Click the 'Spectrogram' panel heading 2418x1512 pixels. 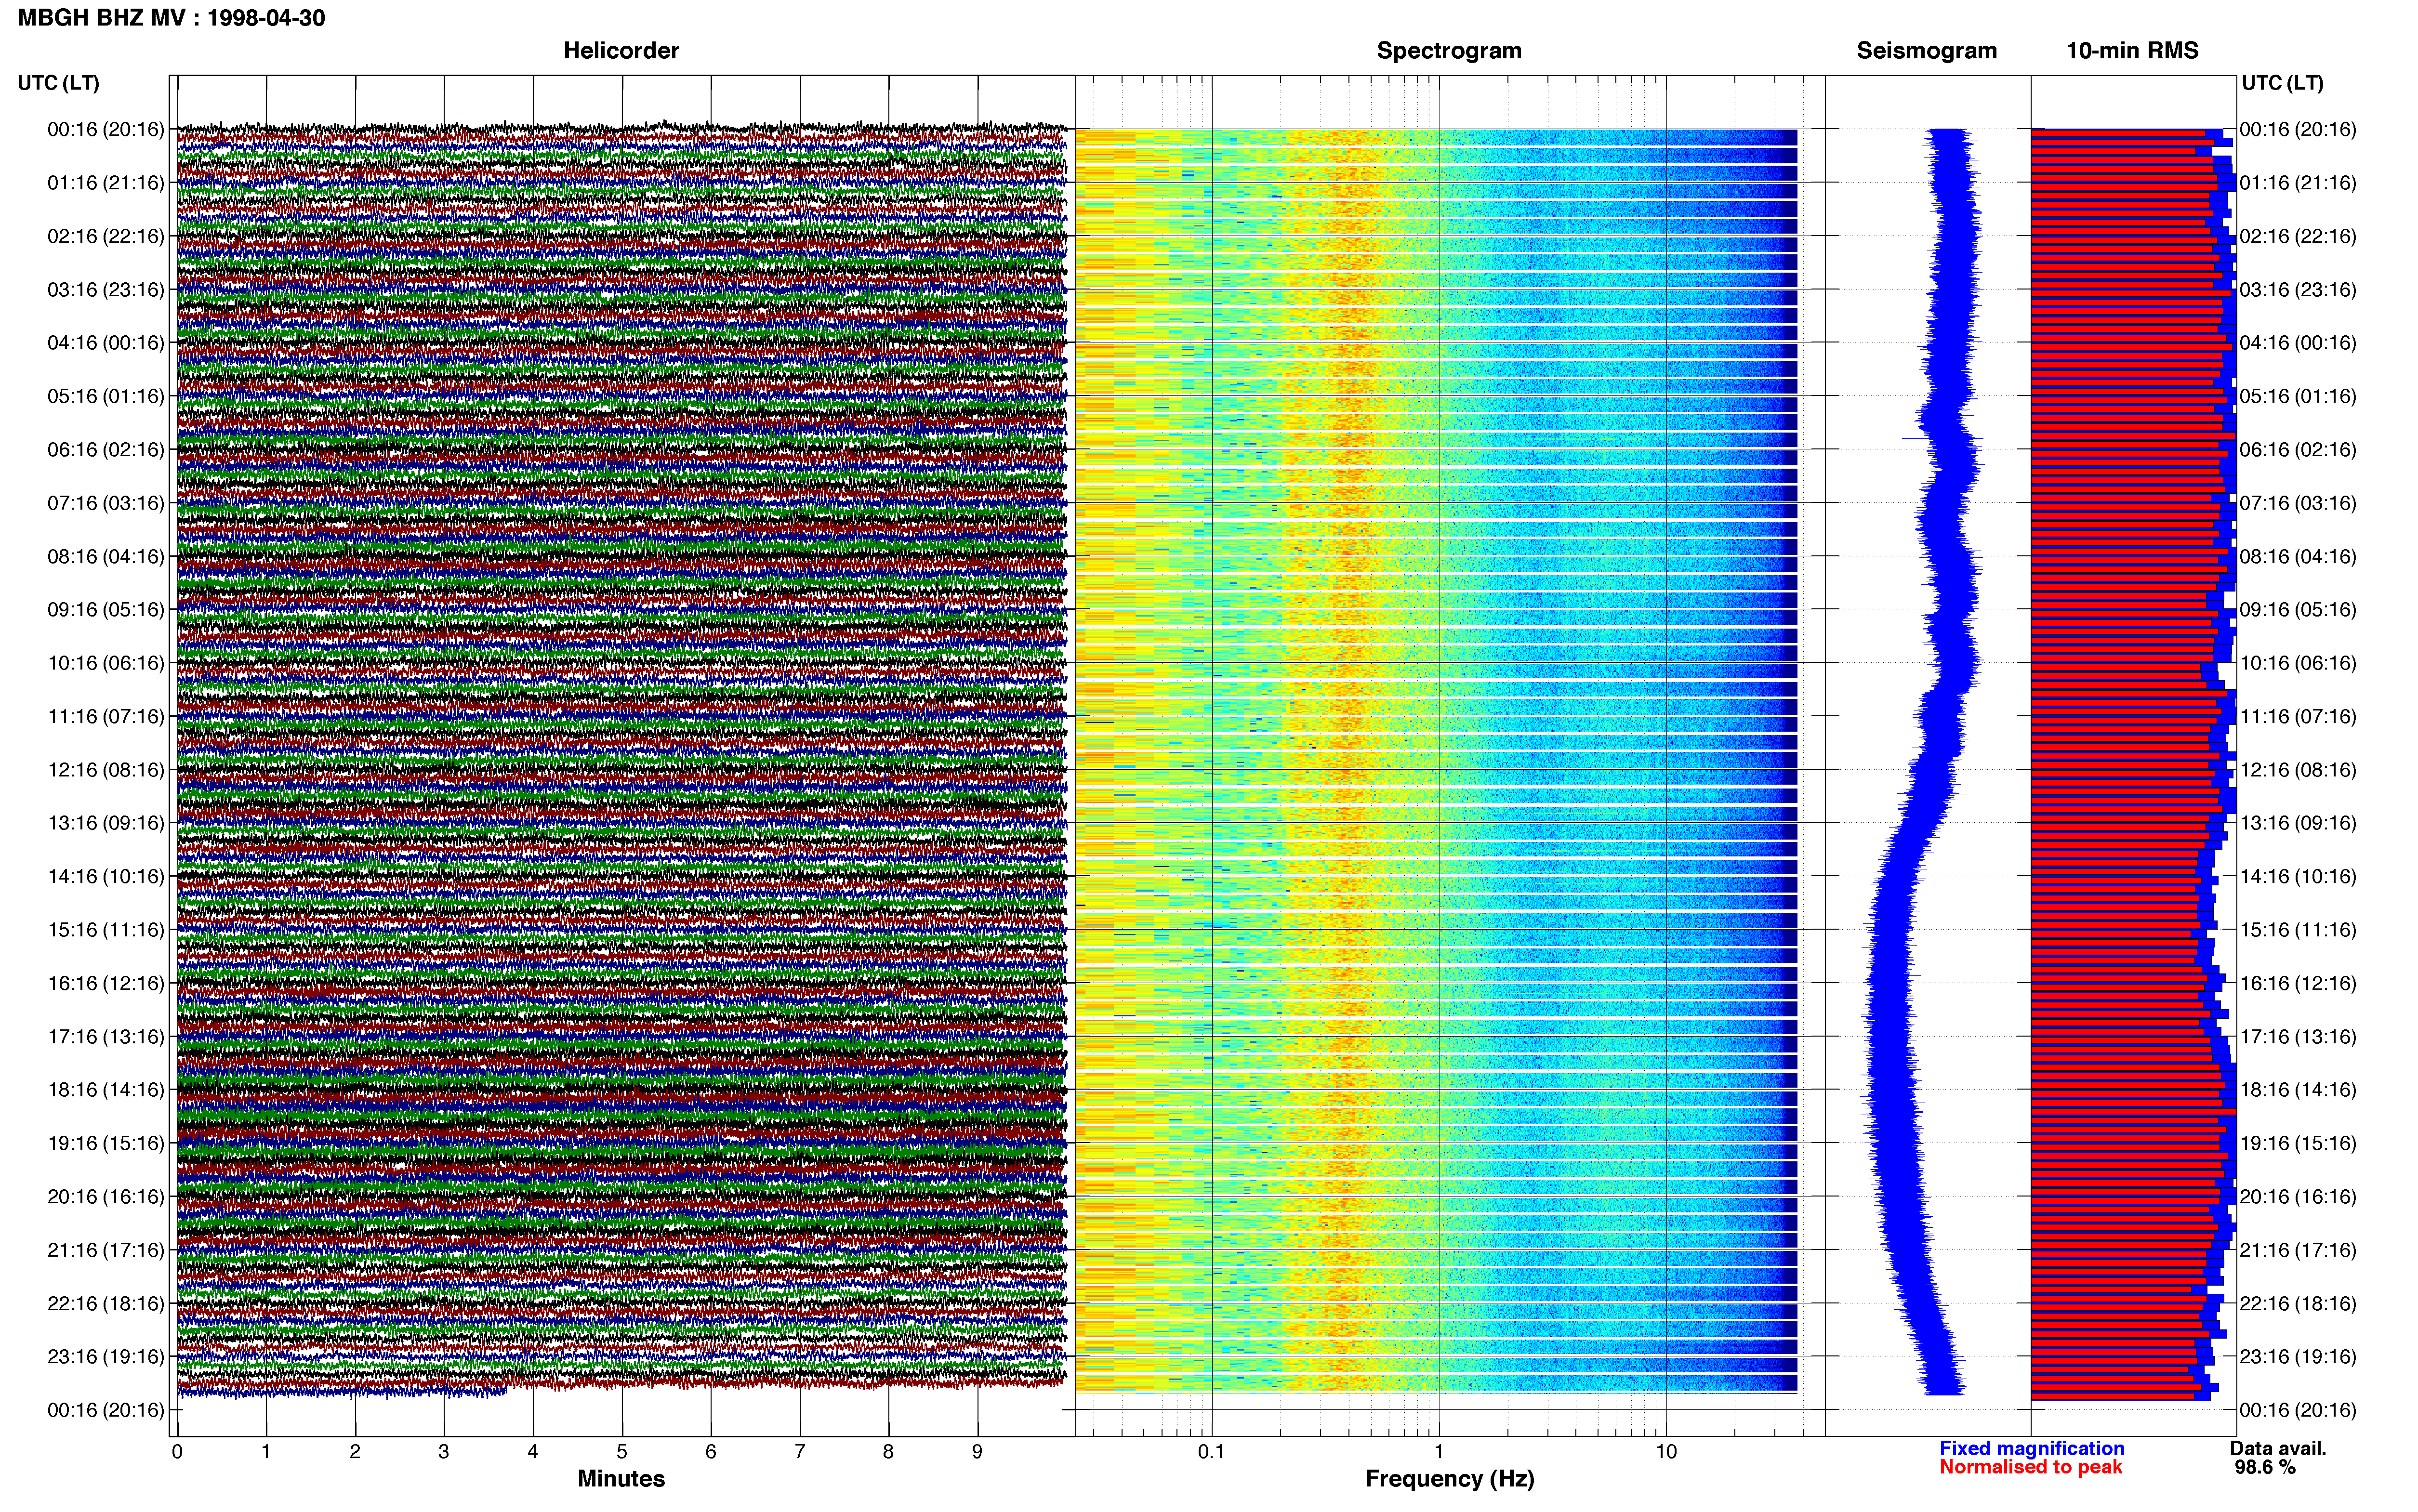[1449, 50]
